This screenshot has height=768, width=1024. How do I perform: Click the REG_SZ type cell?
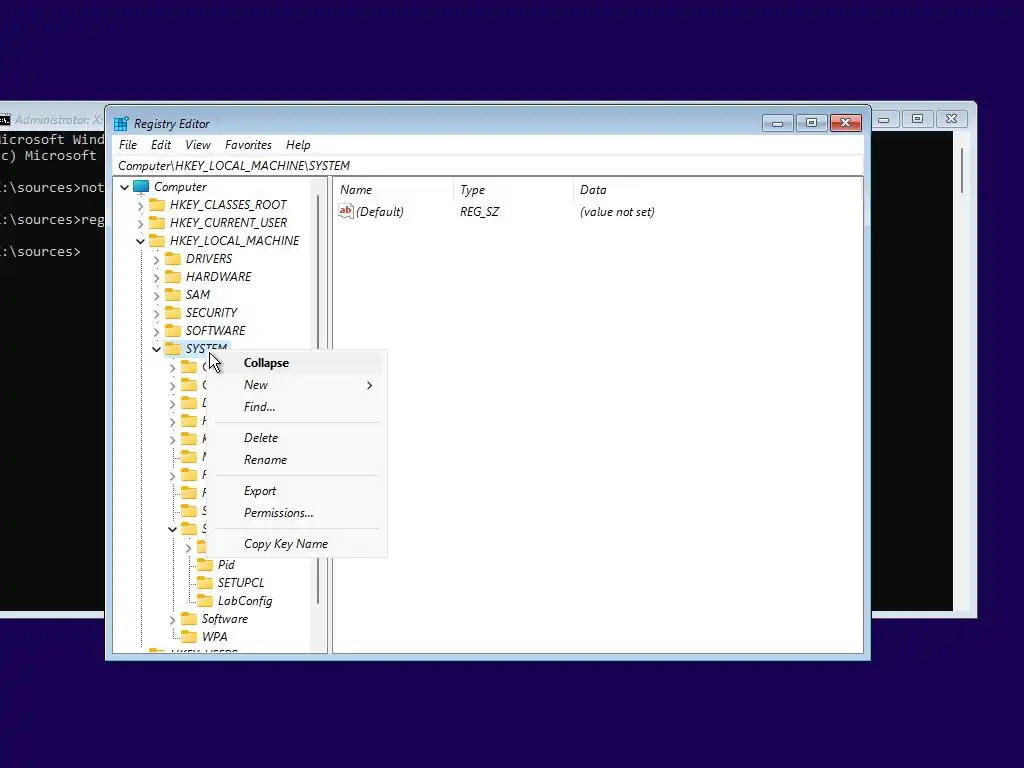479,212
